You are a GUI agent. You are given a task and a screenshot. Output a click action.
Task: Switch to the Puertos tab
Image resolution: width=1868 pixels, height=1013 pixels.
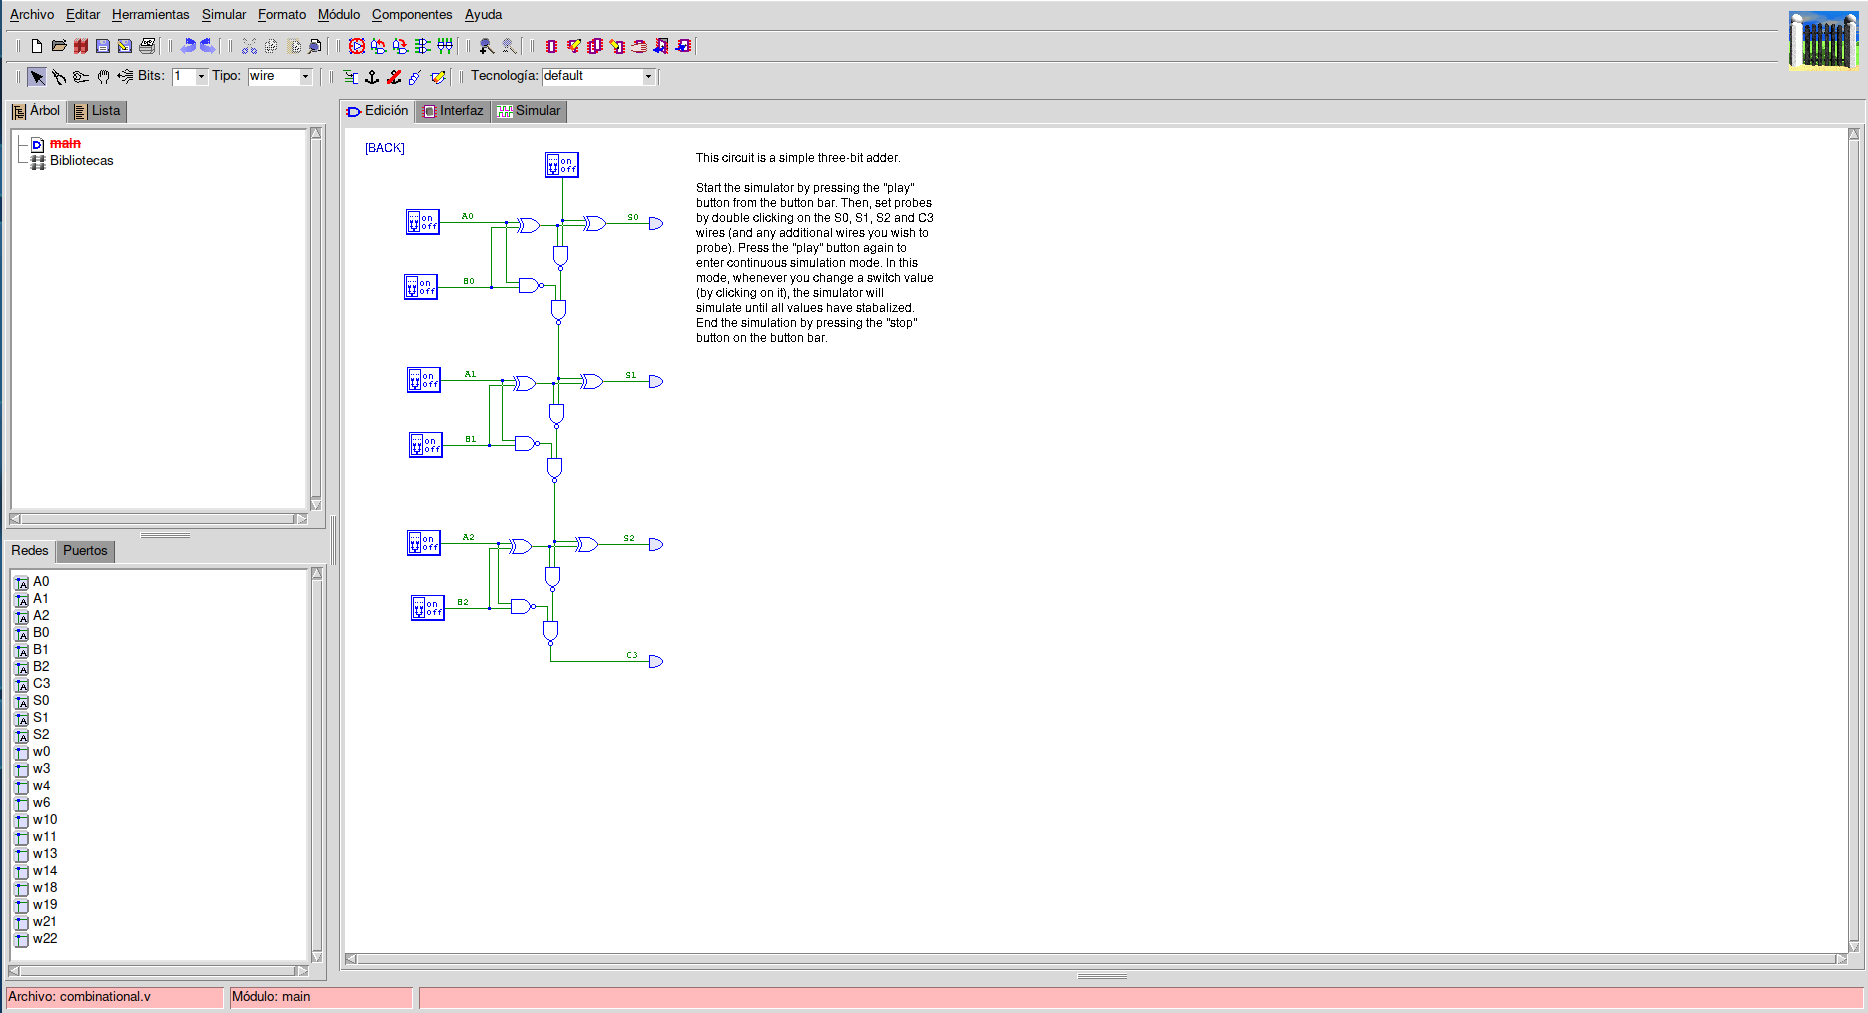click(85, 551)
